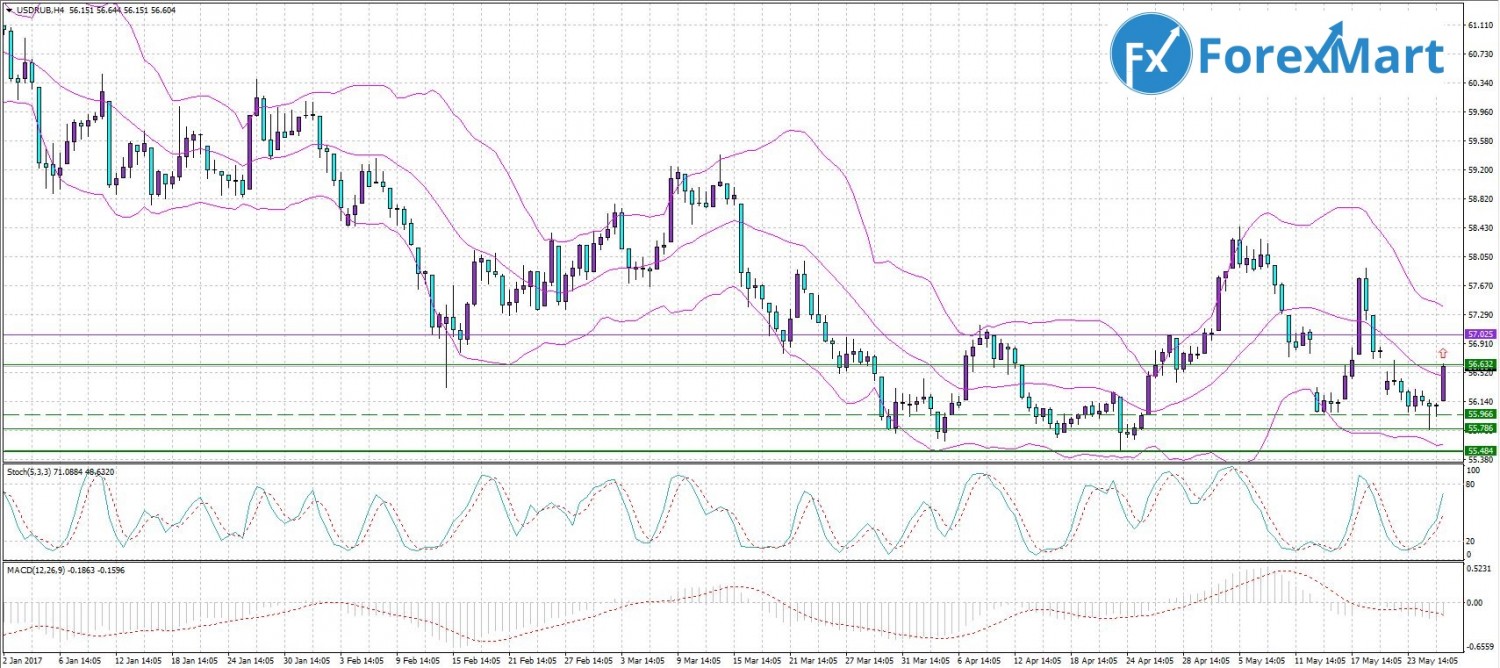The image size is (1500, 668).
Task: Click the MACD 0.5231 scale value
Action: [1478, 569]
